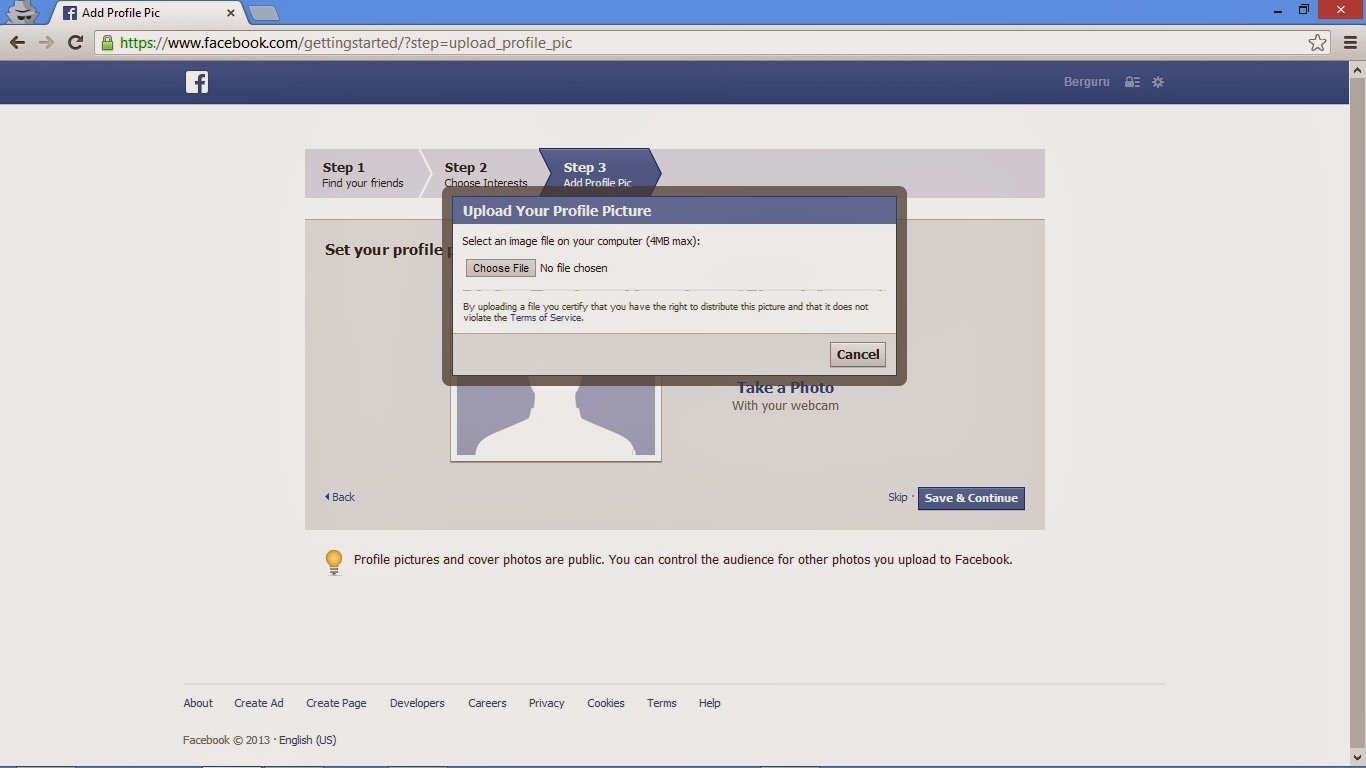The height and width of the screenshot is (768, 1366).
Task: Click the Choose File button
Action: (x=500, y=268)
